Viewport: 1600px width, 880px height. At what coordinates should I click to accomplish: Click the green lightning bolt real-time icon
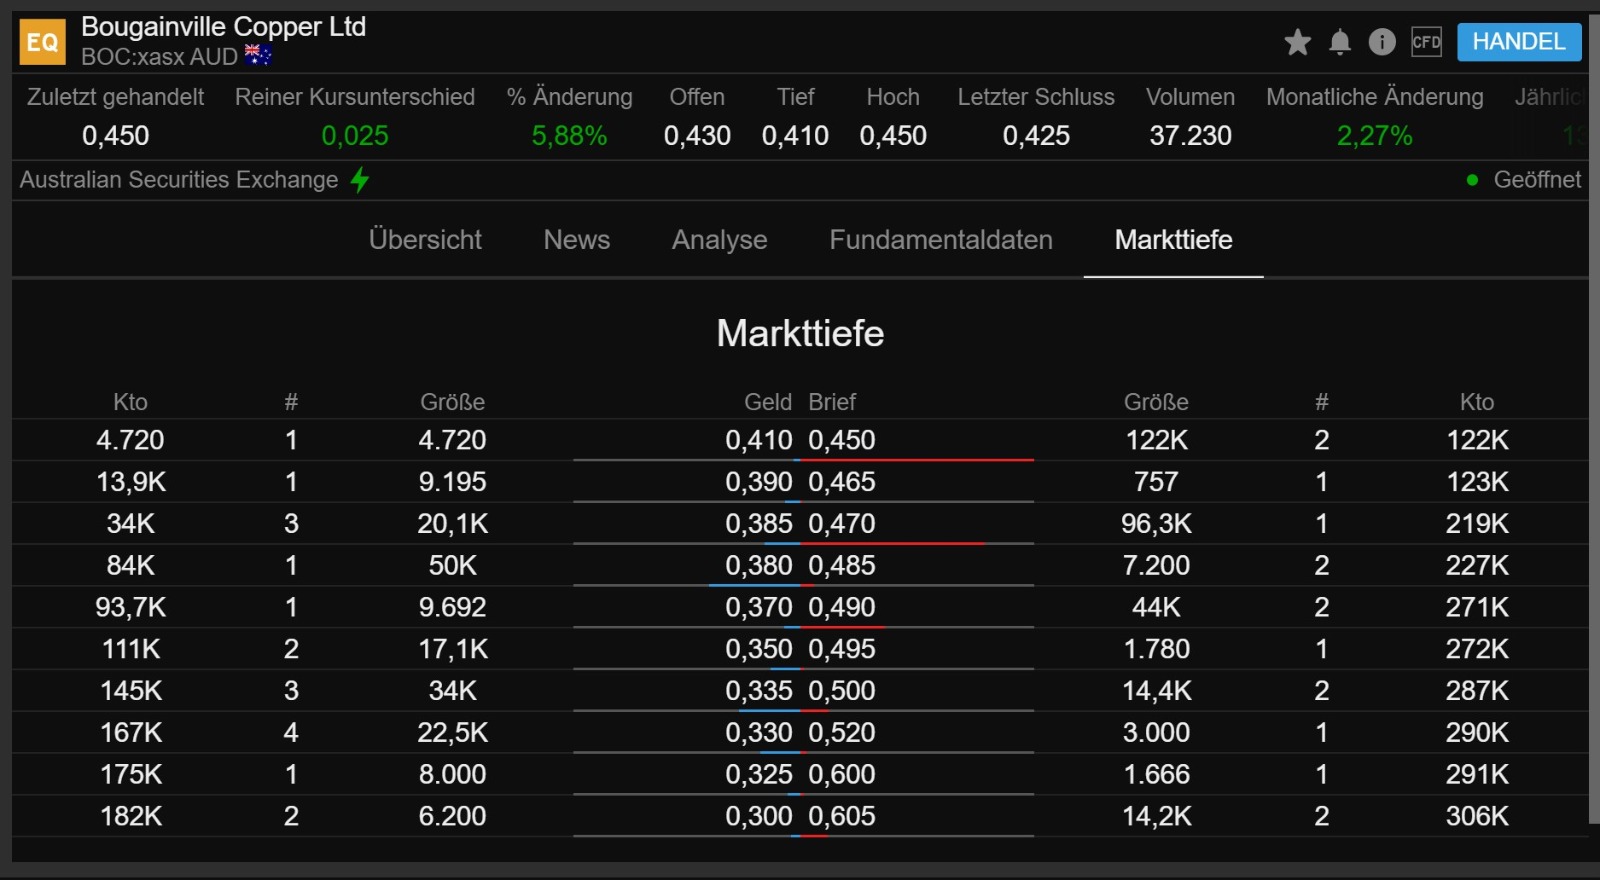point(360,180)
